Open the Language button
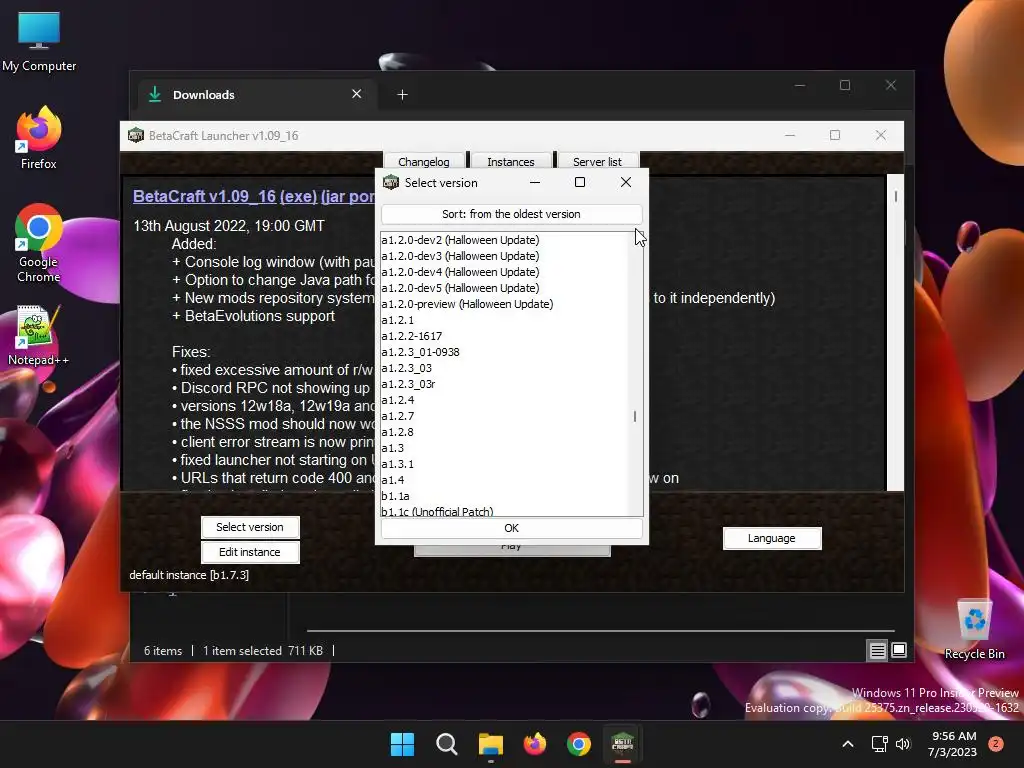 coord(772,538)
